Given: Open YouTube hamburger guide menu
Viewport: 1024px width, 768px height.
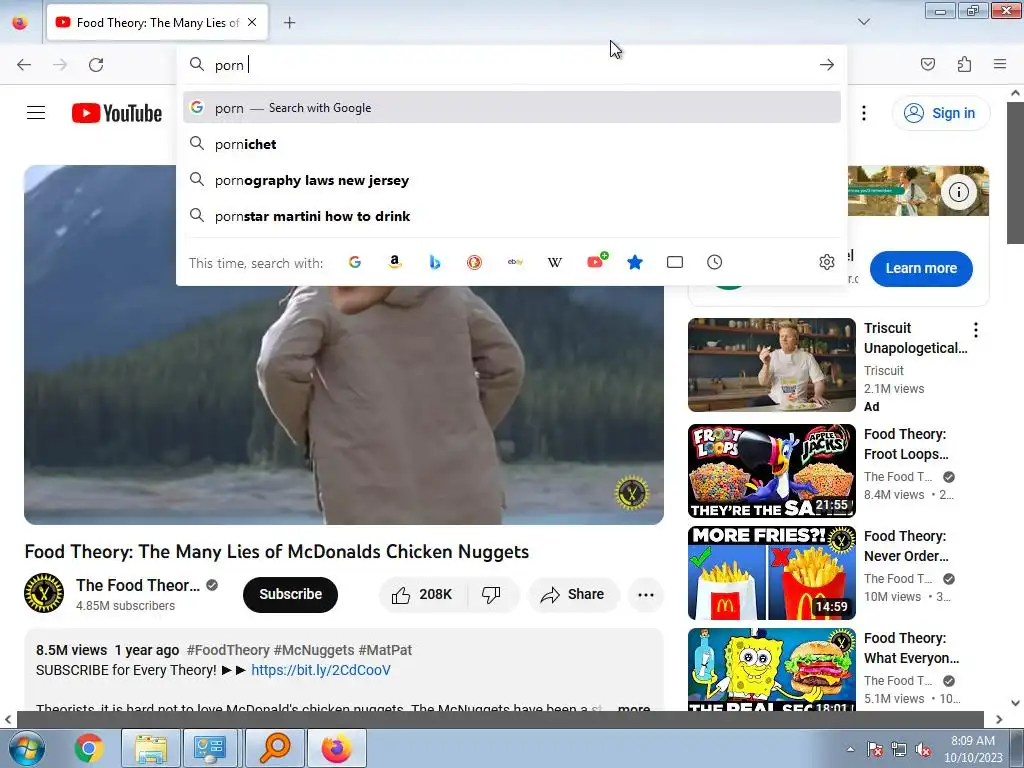Looking at the screenshot, I should point(36,113).
